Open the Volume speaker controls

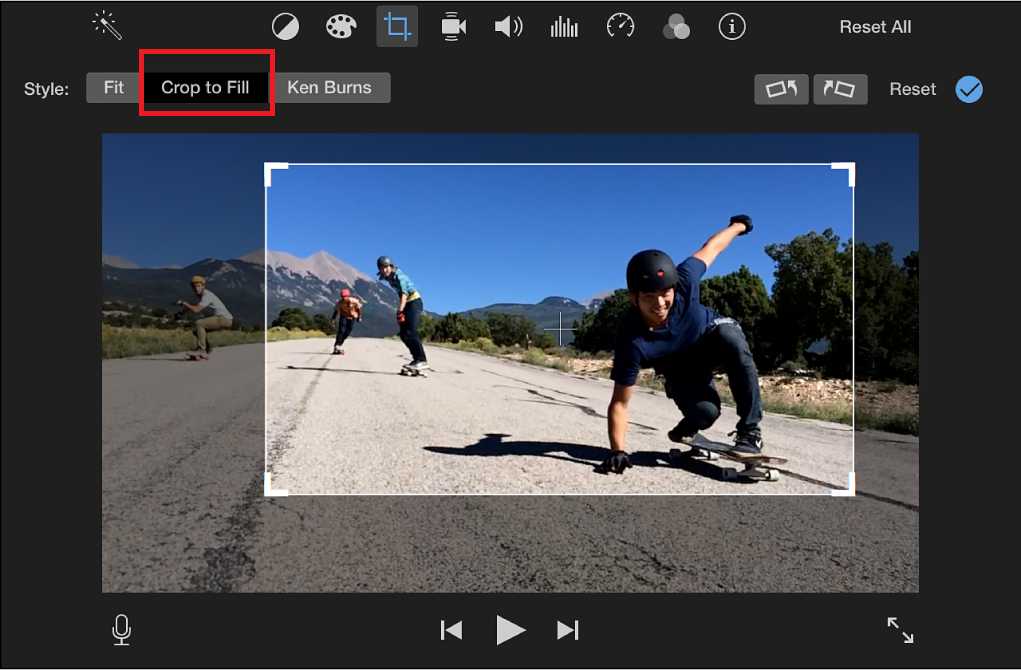(509, 27)
